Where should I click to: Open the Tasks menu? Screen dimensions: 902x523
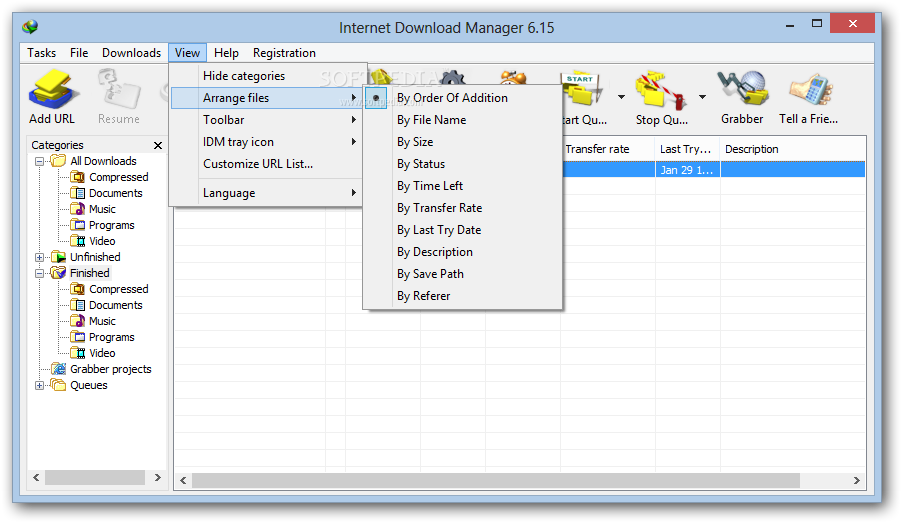[41, 53]
